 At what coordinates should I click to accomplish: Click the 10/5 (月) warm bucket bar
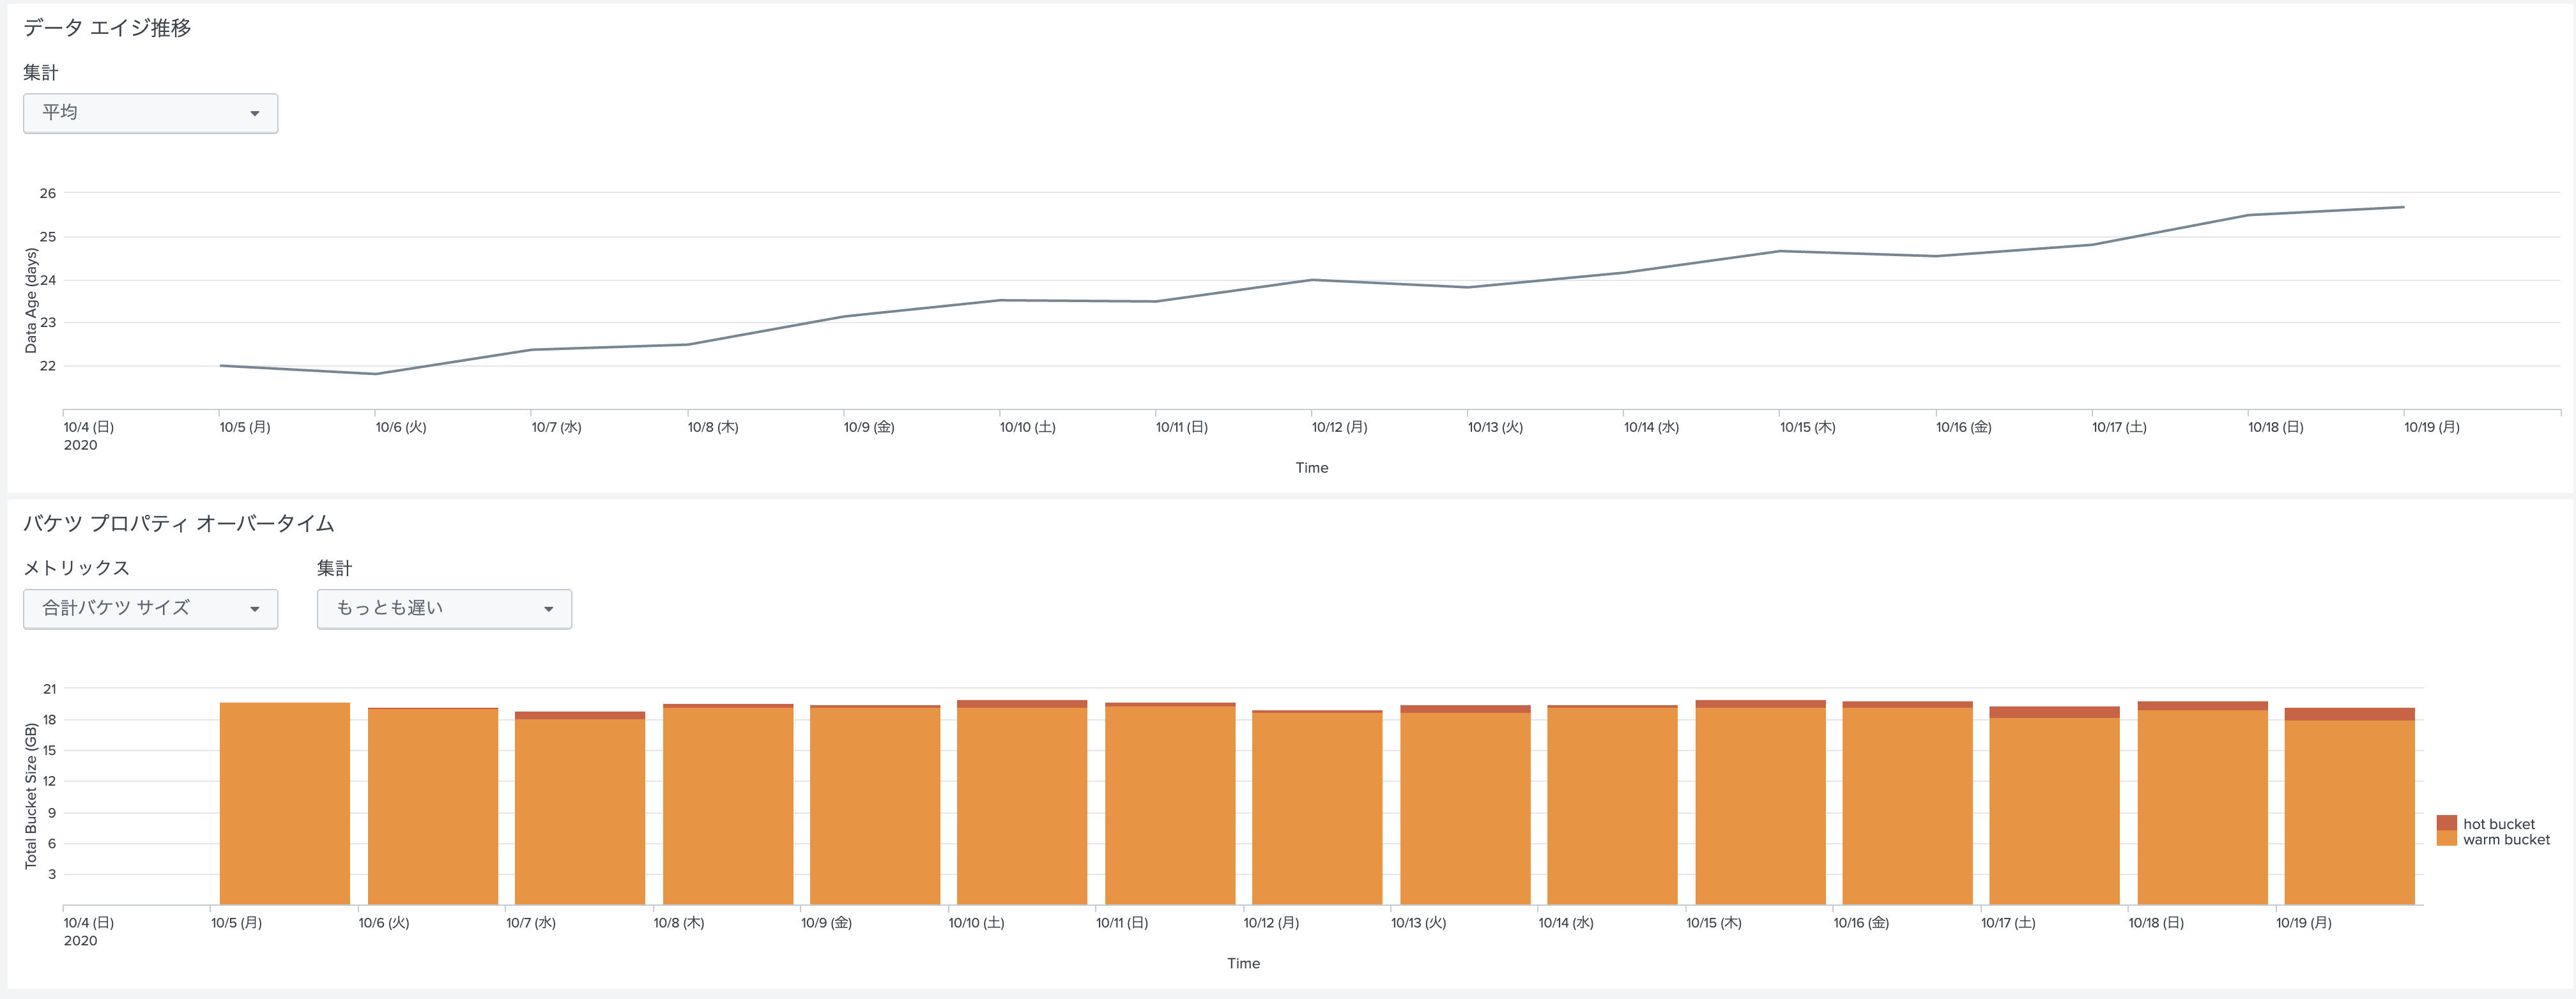click(284, 805)
